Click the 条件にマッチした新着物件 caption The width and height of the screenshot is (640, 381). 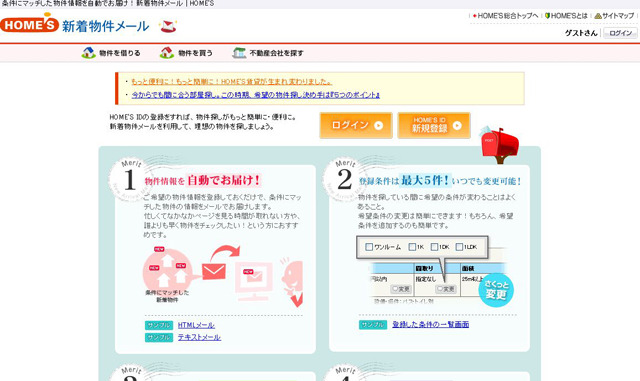(167, 296)
